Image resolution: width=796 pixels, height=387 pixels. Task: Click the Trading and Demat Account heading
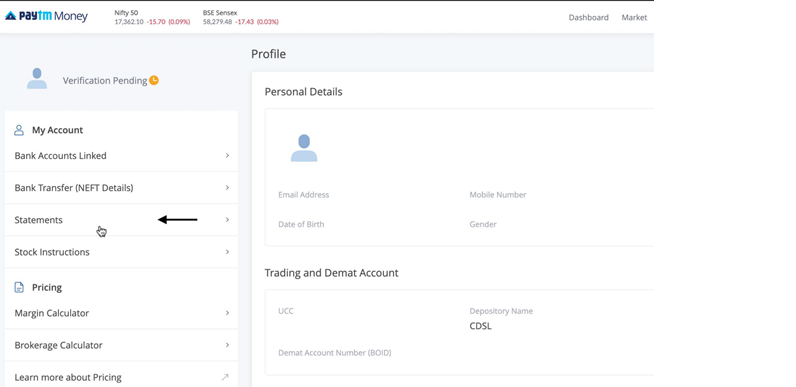pyautogui.click(x=331, y=273)
